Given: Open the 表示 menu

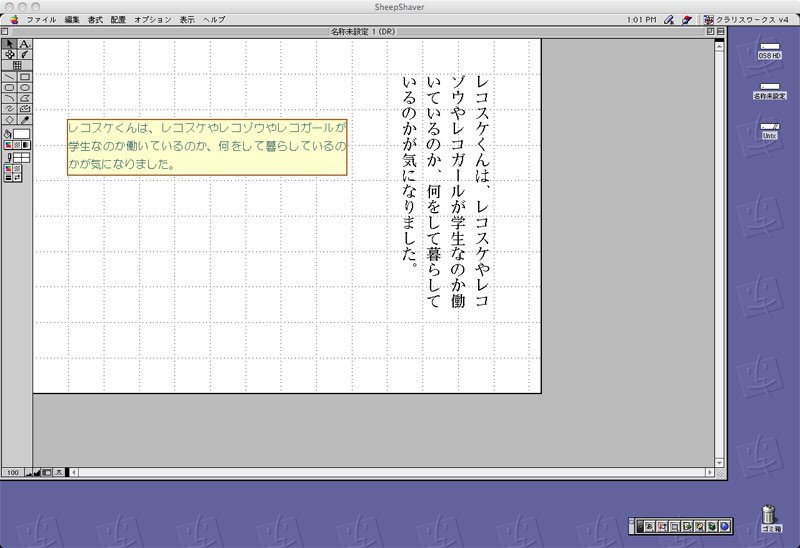Looking at the screenshot, I should point(187,19).
